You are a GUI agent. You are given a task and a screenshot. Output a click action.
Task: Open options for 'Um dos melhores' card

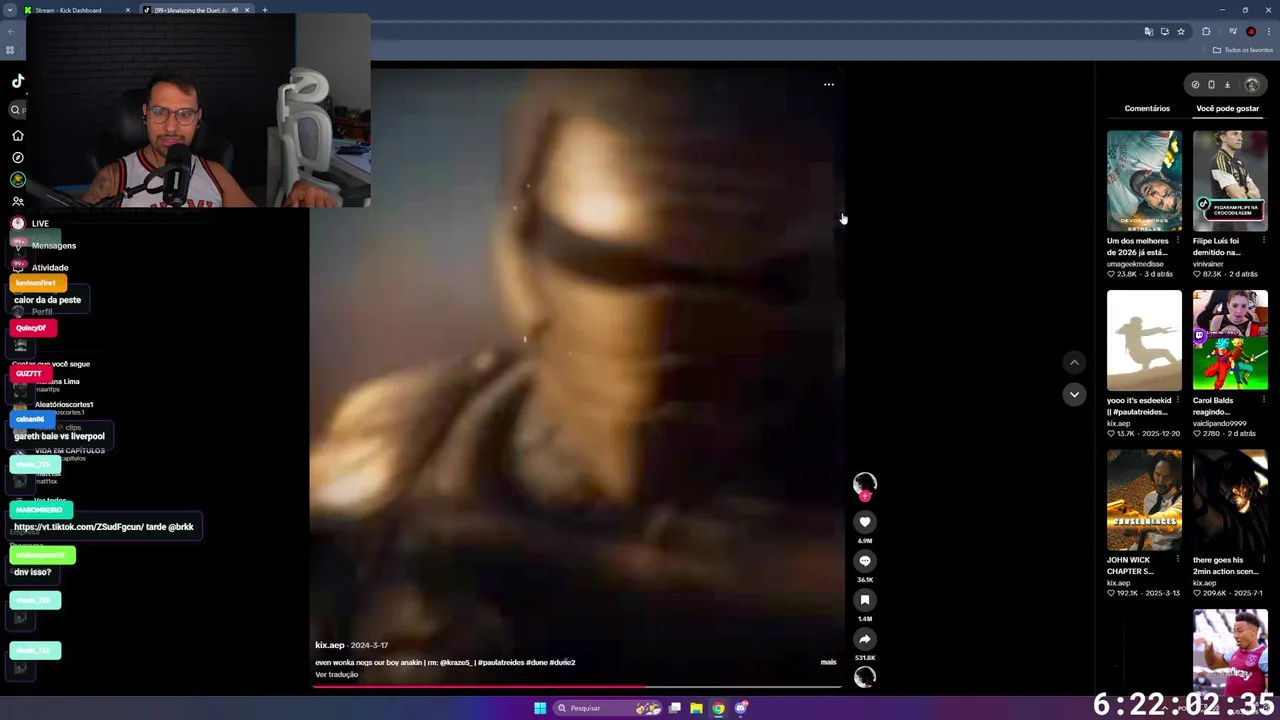pyautogui.click(x=1178, y=241)
